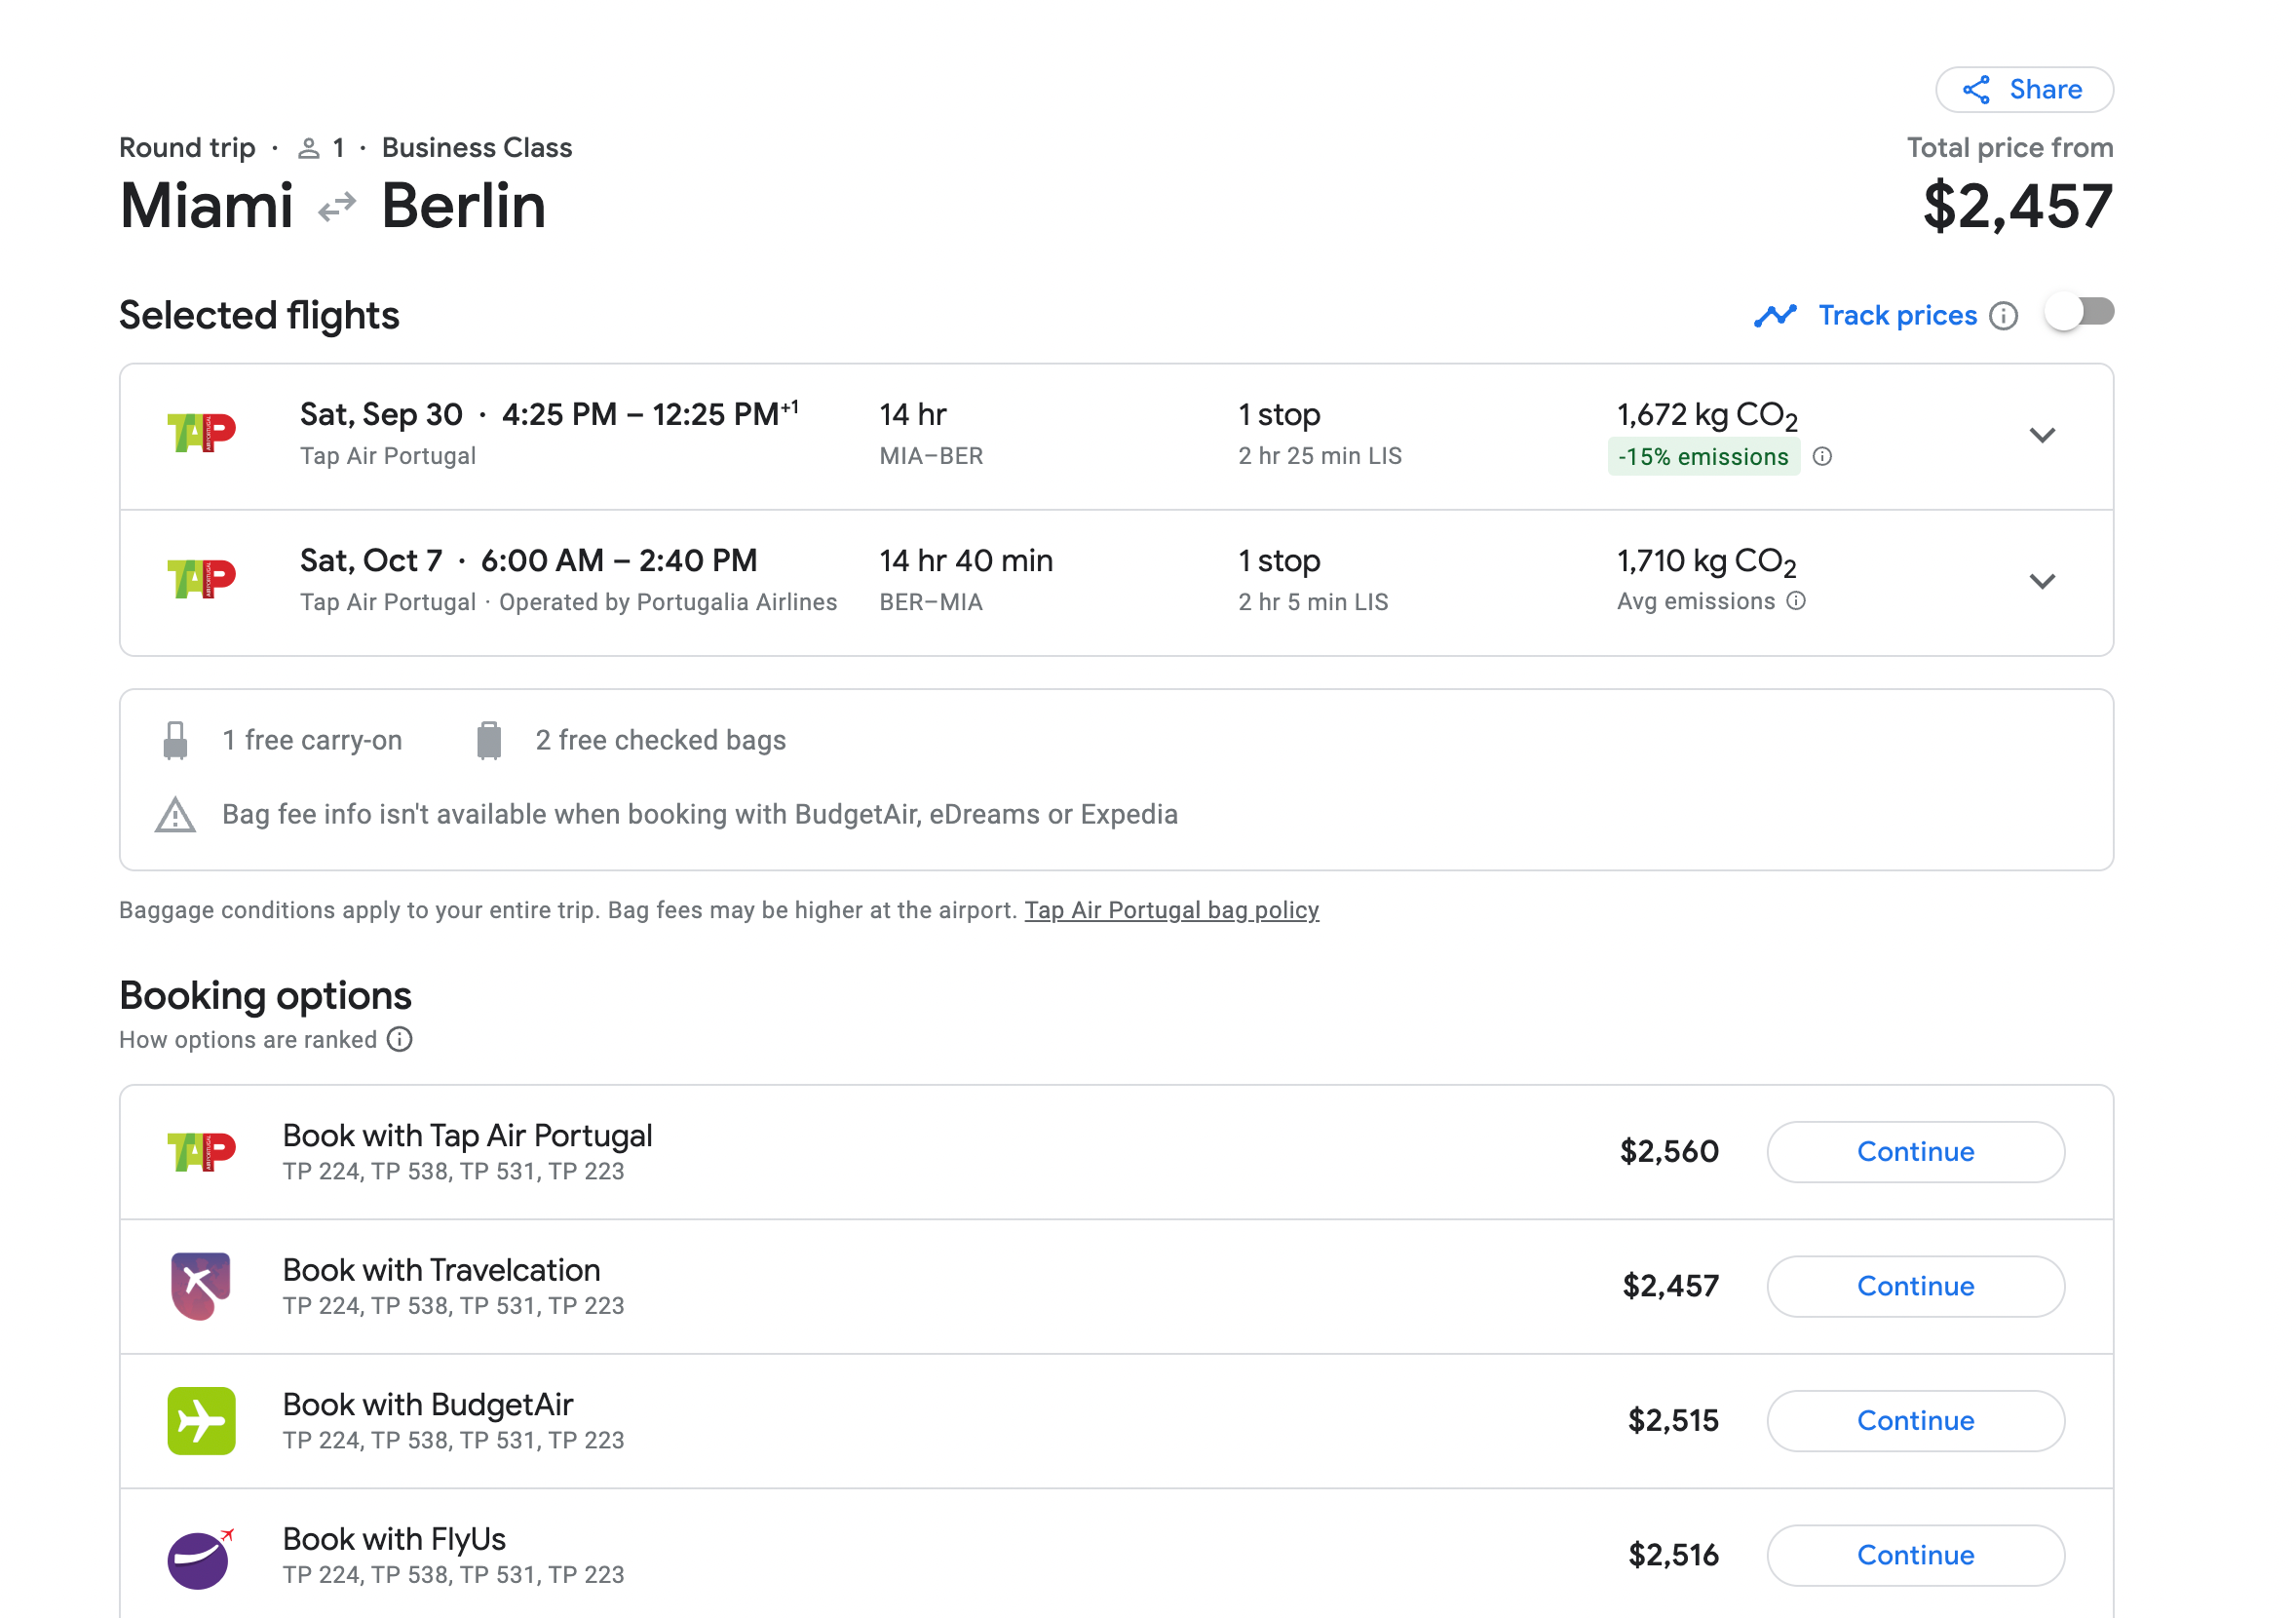This screenshot has width=2296, height=1618.
Task: Click info icon next to -15% emissions
Action: tap(1822, 457)
